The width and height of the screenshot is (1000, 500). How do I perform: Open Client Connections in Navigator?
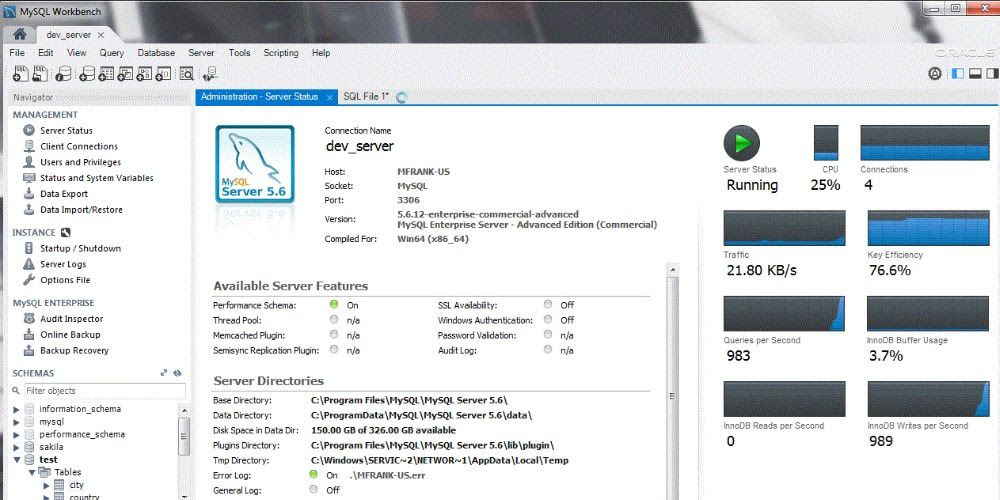click(x=78, y=147)
